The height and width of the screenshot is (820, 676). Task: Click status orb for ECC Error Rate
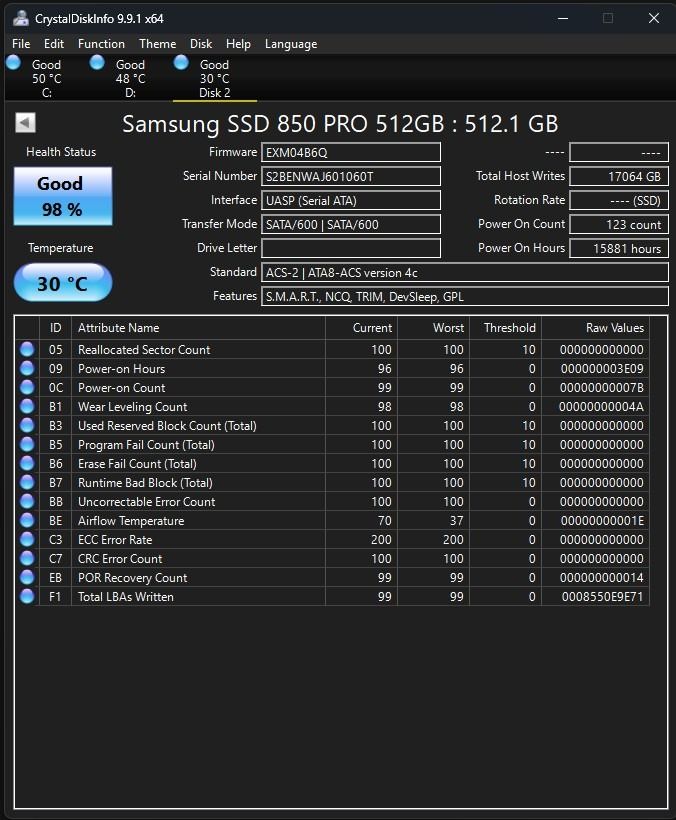(27, 539)
